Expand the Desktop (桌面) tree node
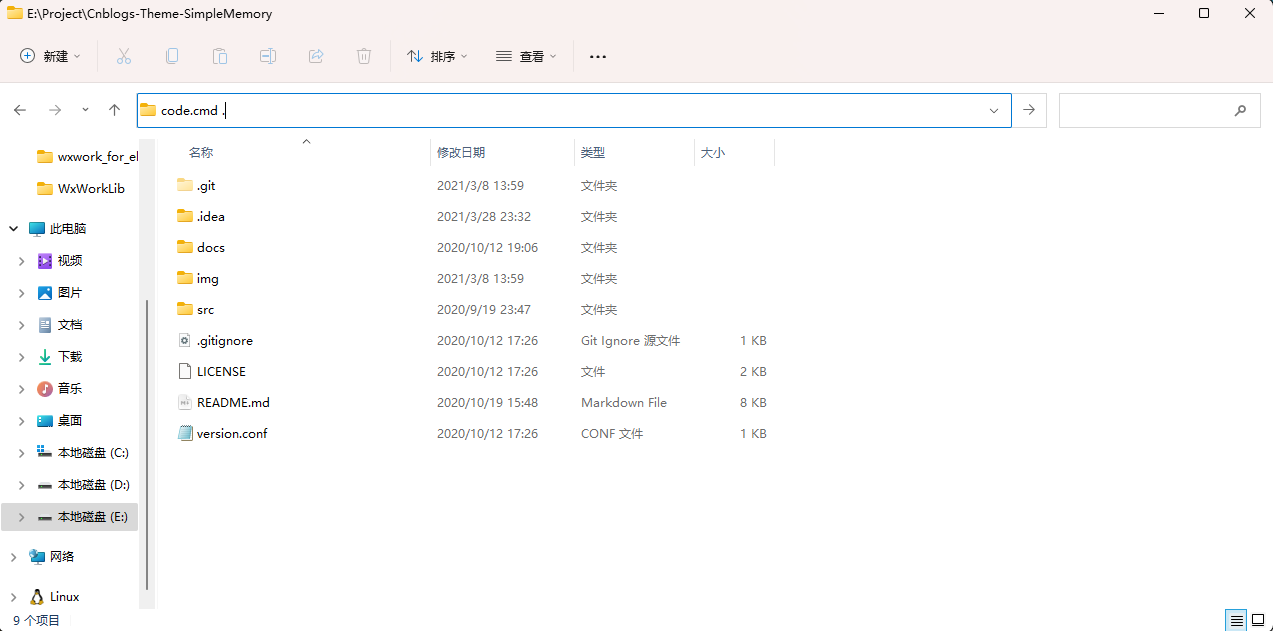Screen dimensions: 1273x631 (22, 421)
